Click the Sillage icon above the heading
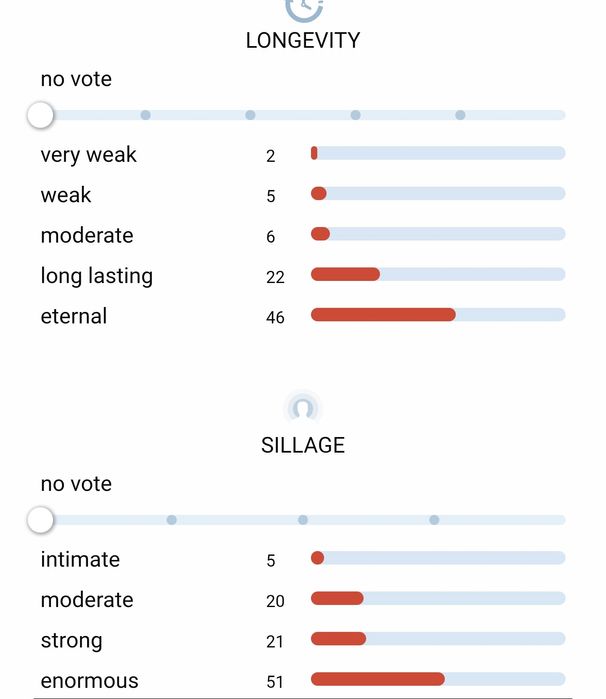The image size is (606, 699). [303, 408]
